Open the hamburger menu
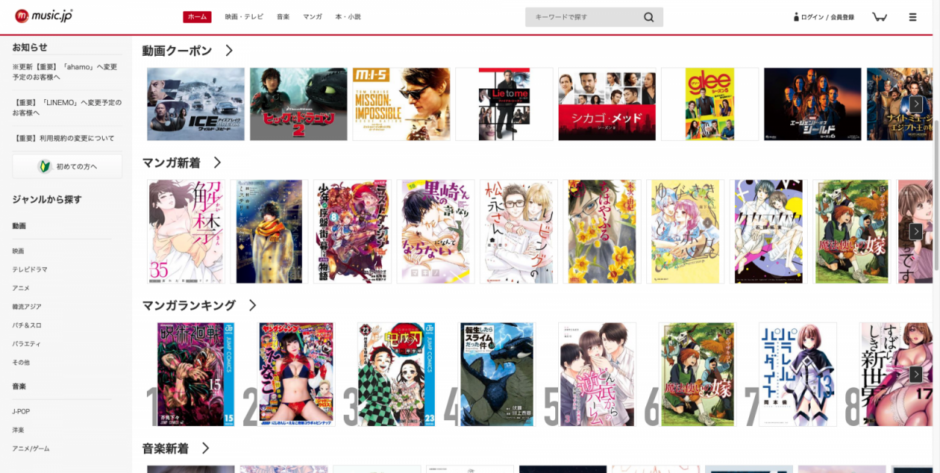The width and height of the screenshot is (940, 473). point(912,17)
